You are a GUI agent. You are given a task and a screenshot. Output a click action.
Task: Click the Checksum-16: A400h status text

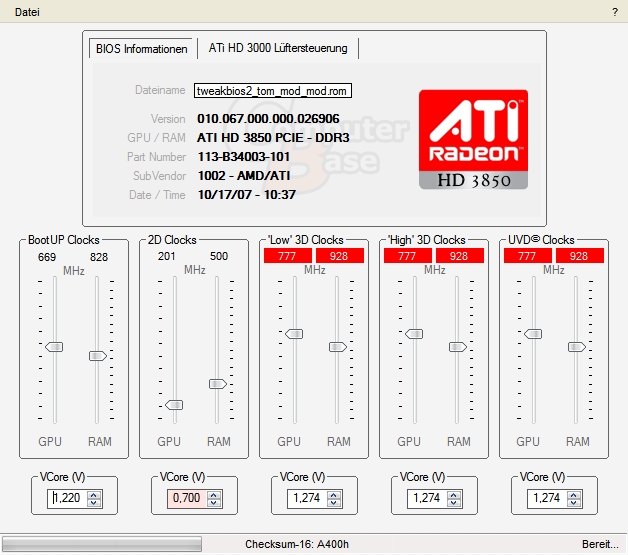pyautogui.click(x=297, y=544)
